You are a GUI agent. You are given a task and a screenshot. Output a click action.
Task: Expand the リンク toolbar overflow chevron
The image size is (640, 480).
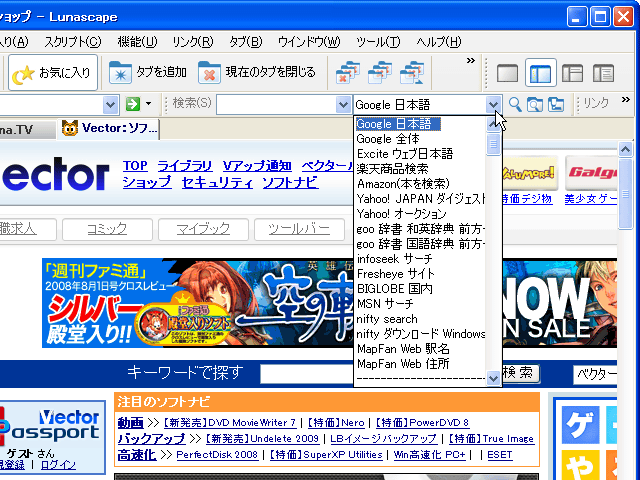(x=625, y=100)
